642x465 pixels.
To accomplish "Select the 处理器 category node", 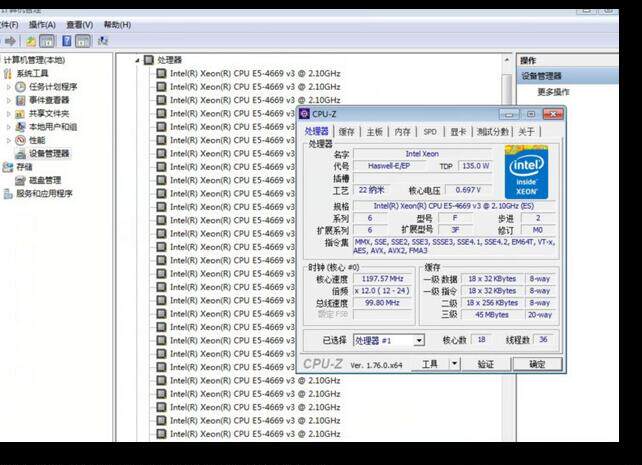I will coord(170,60).
